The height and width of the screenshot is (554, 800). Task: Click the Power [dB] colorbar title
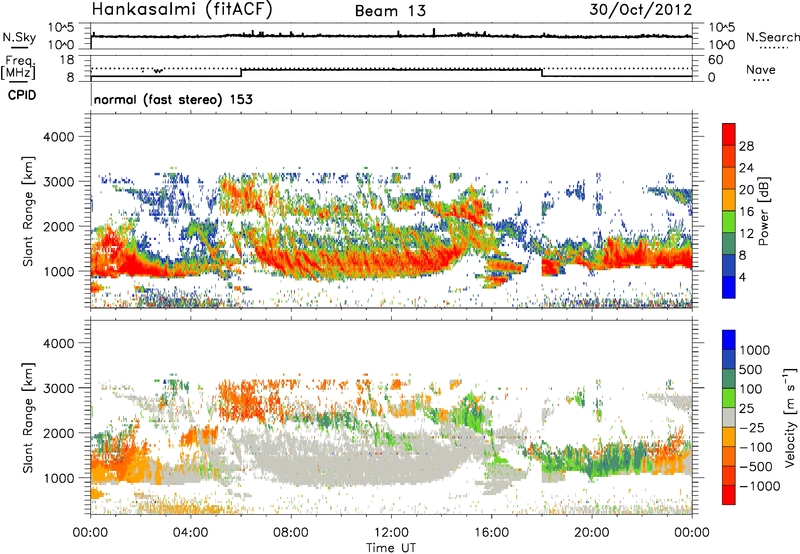tap(764, 211)
